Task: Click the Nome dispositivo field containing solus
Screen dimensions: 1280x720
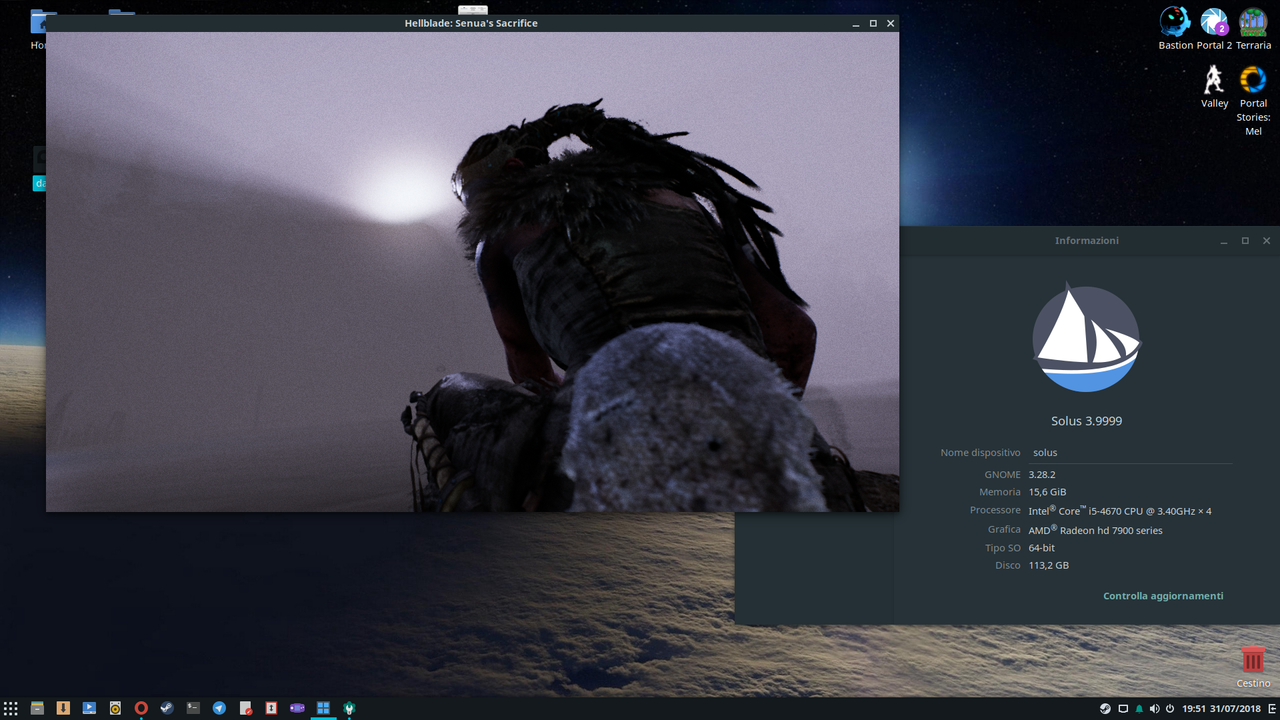Action: tap(1128, 453)
